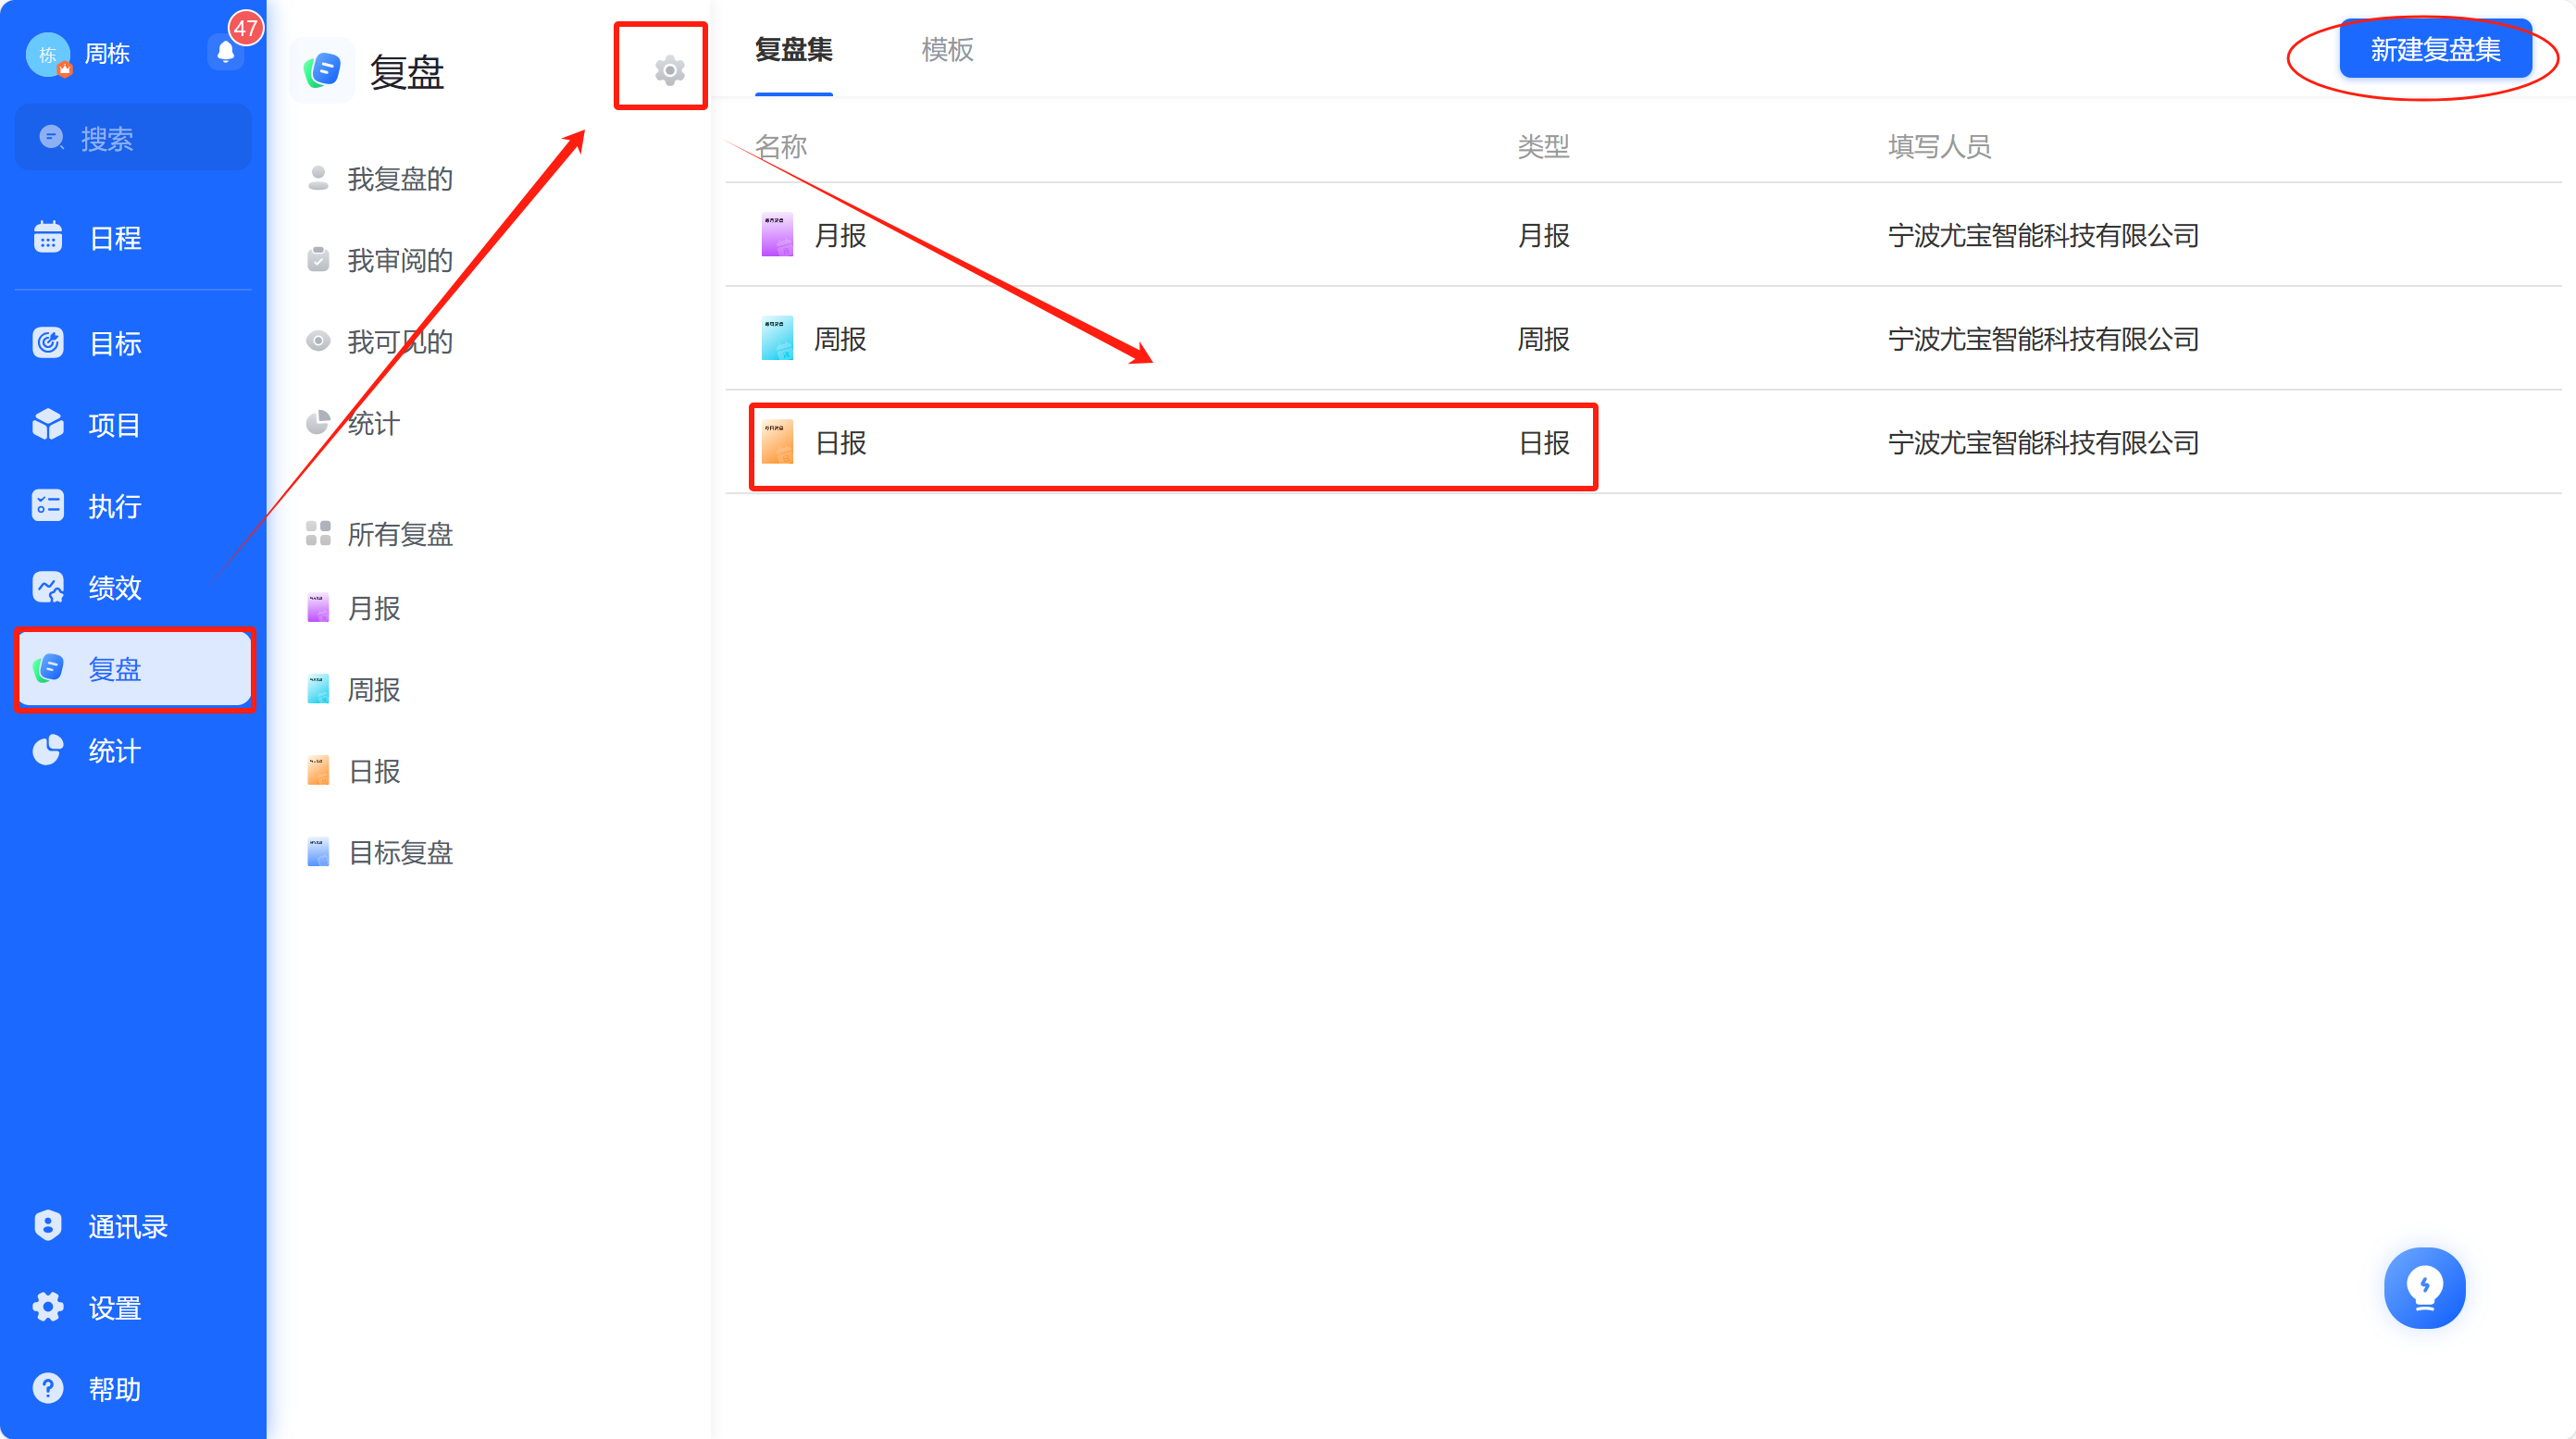
Task: Open the notification bell with 47 badge
Action: [226, 50]
